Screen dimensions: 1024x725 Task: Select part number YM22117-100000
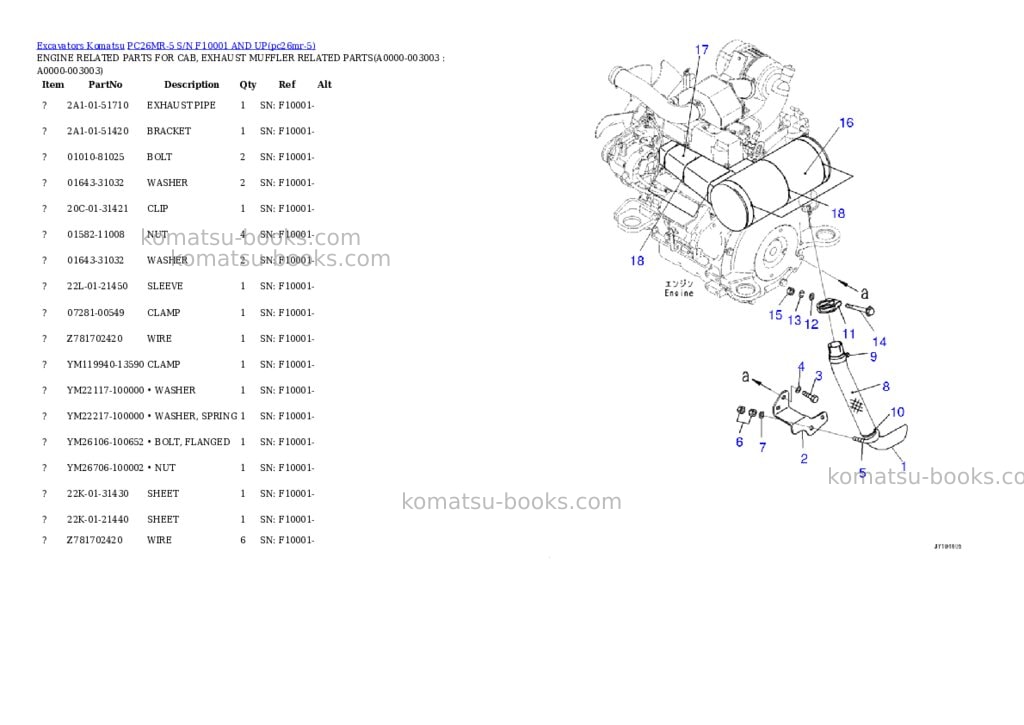point(106,390)
